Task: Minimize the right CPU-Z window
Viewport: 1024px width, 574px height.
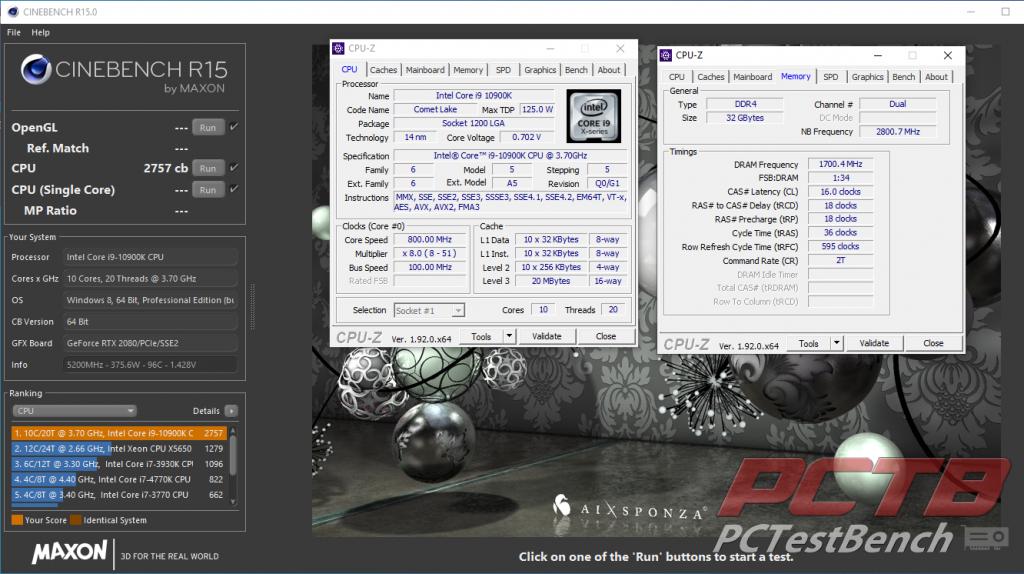Action: click(878, 56)
